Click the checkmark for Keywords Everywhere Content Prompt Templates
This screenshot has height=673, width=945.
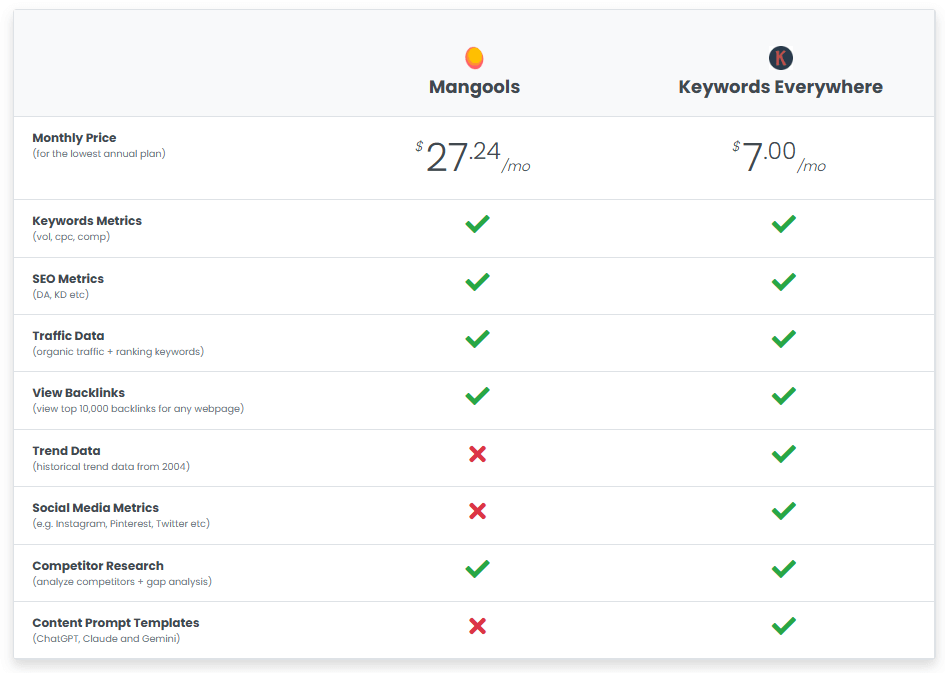(x=784, y=625)
